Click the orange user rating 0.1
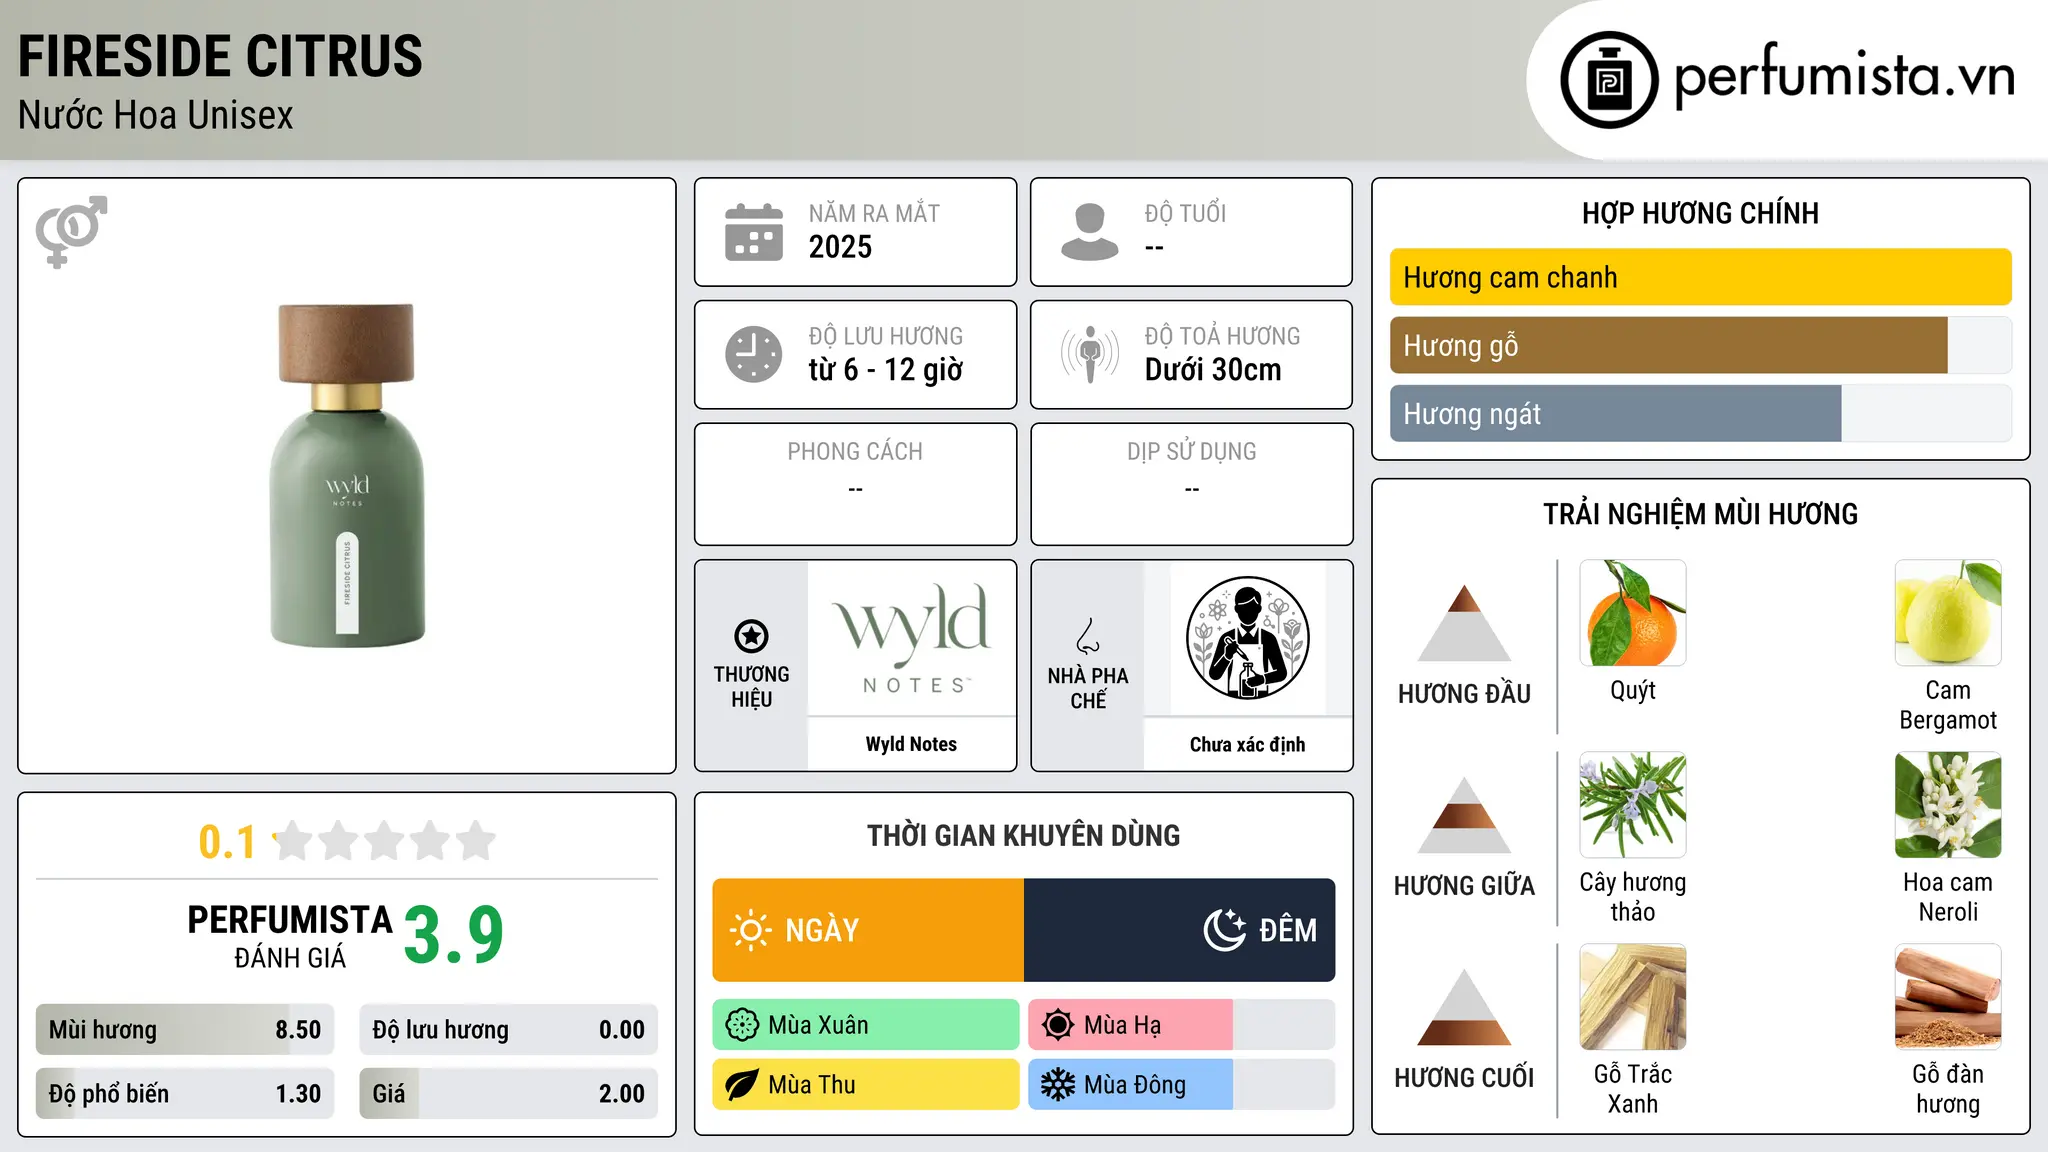This screenshot has width=2048, height=1152. pyautogui.click(x=227, y=842)
